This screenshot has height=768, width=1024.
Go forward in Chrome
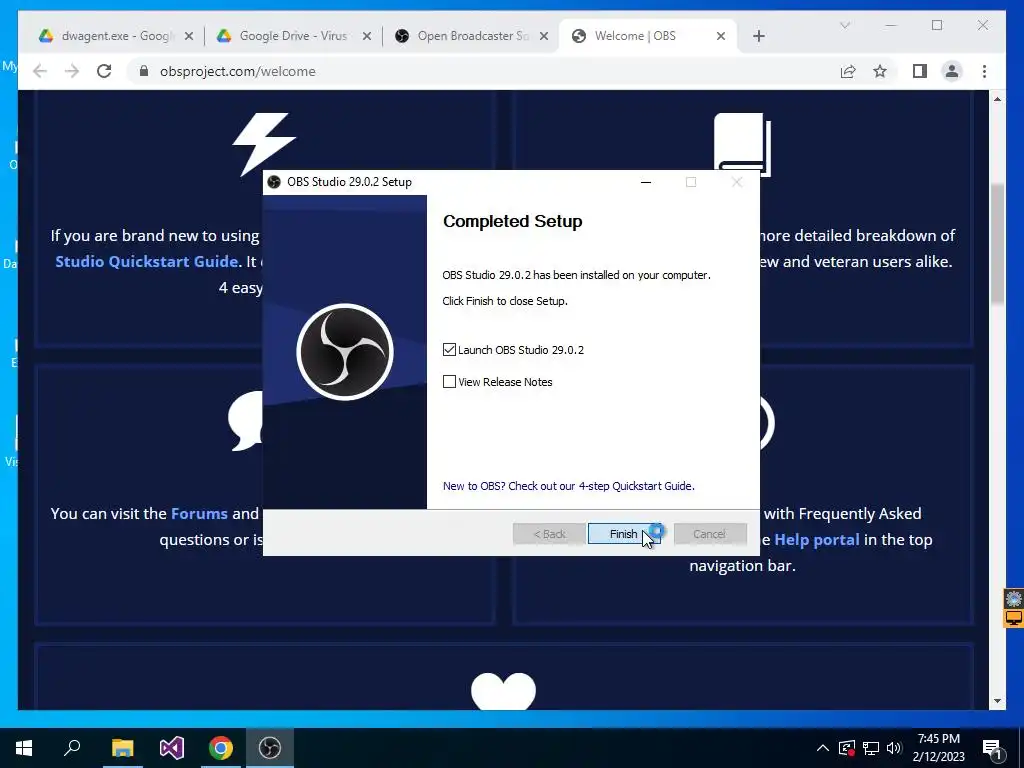72,71
